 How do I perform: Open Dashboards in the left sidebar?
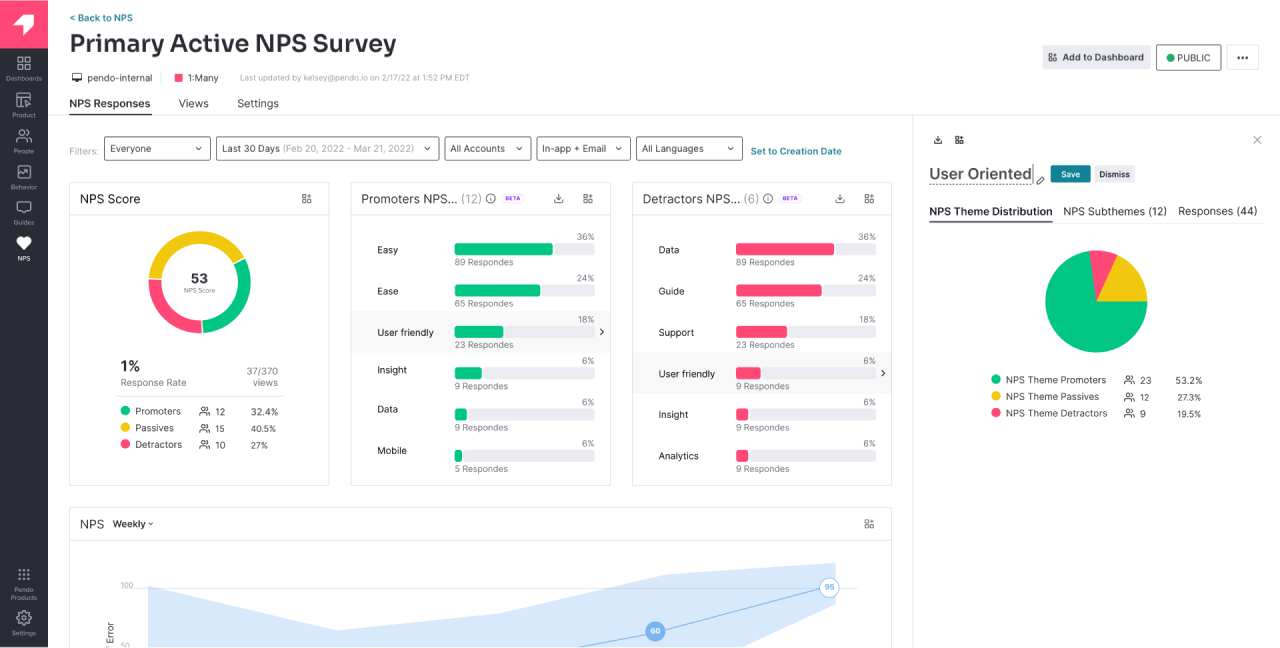[23, 68]
